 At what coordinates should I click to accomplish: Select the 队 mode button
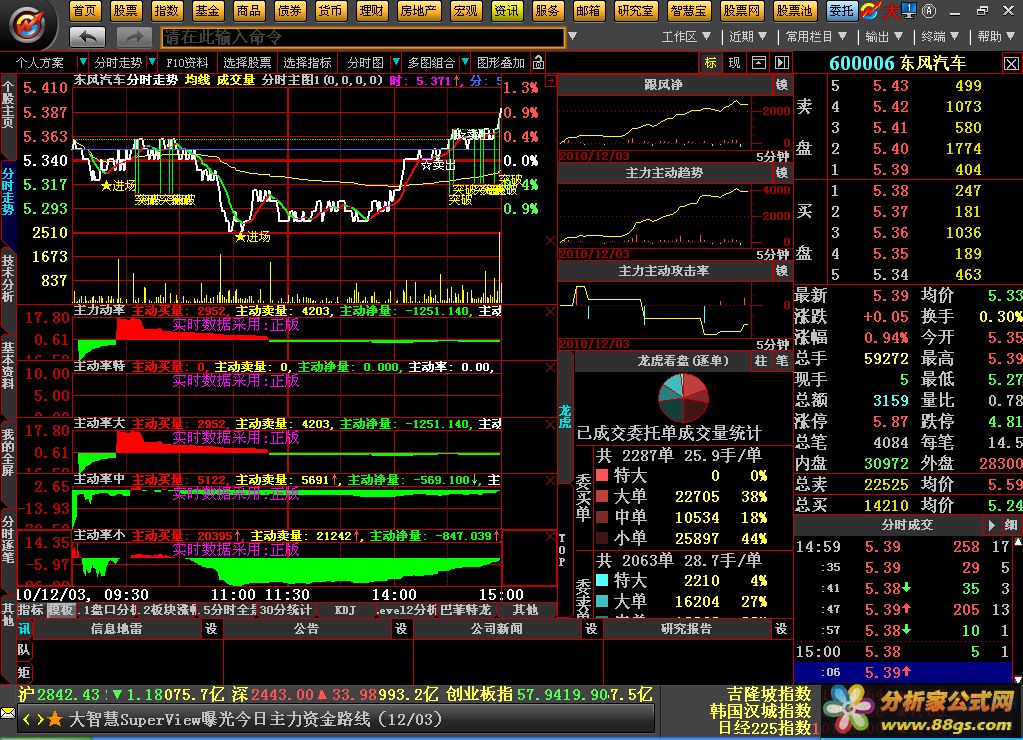point(24,650)
